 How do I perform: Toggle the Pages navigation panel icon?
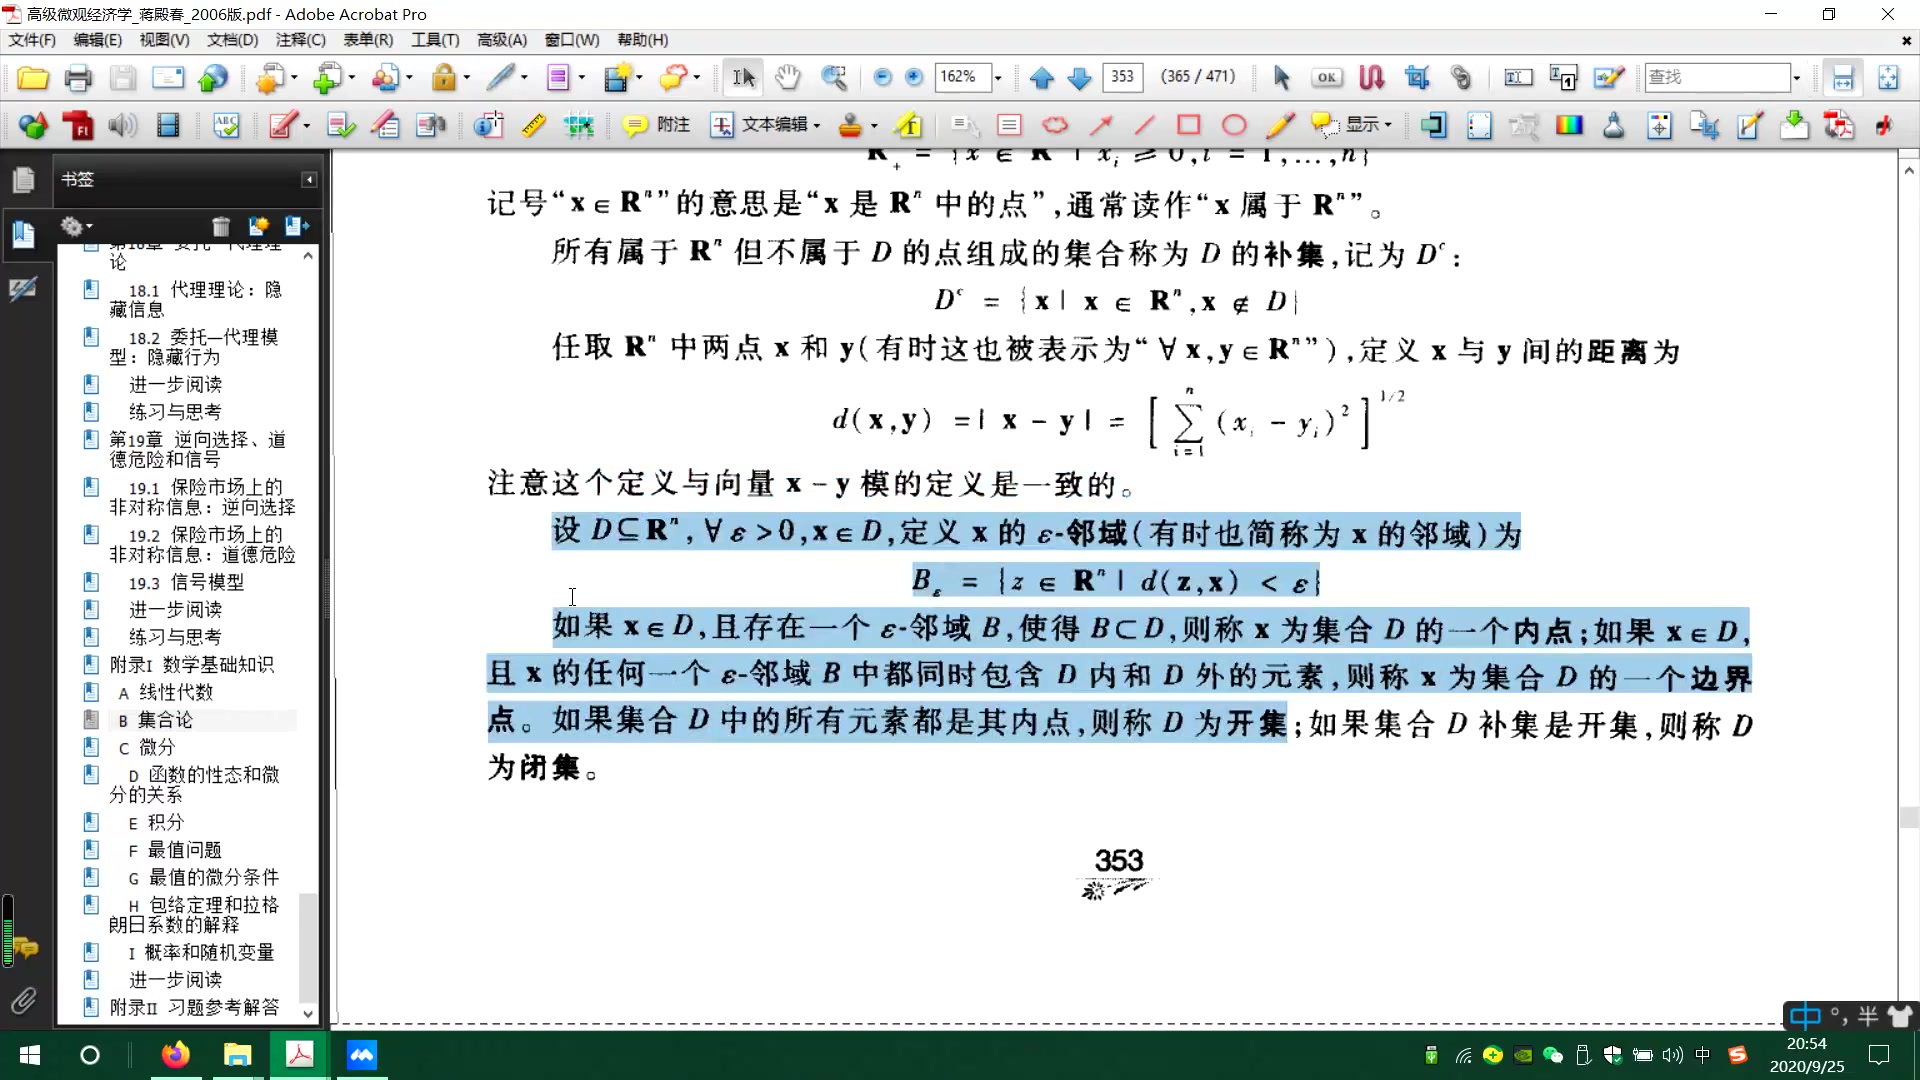click(x=23, y=180)
